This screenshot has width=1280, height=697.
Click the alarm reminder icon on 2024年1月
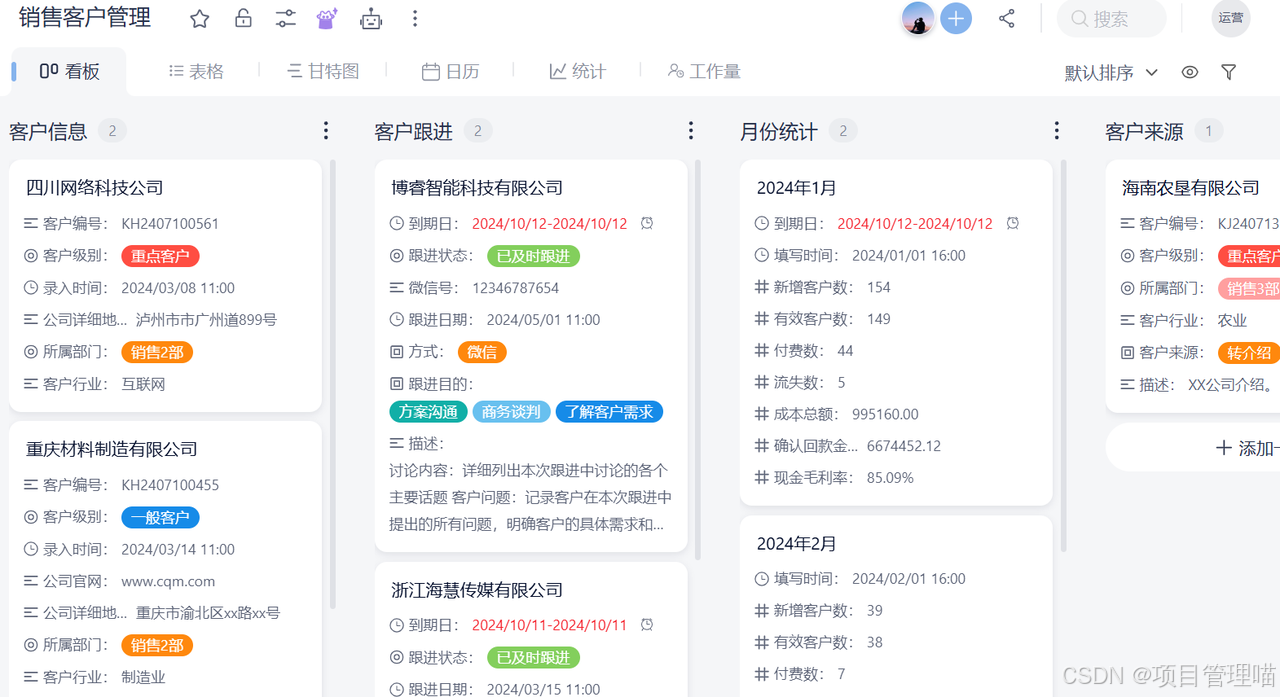pos(1013,224)
